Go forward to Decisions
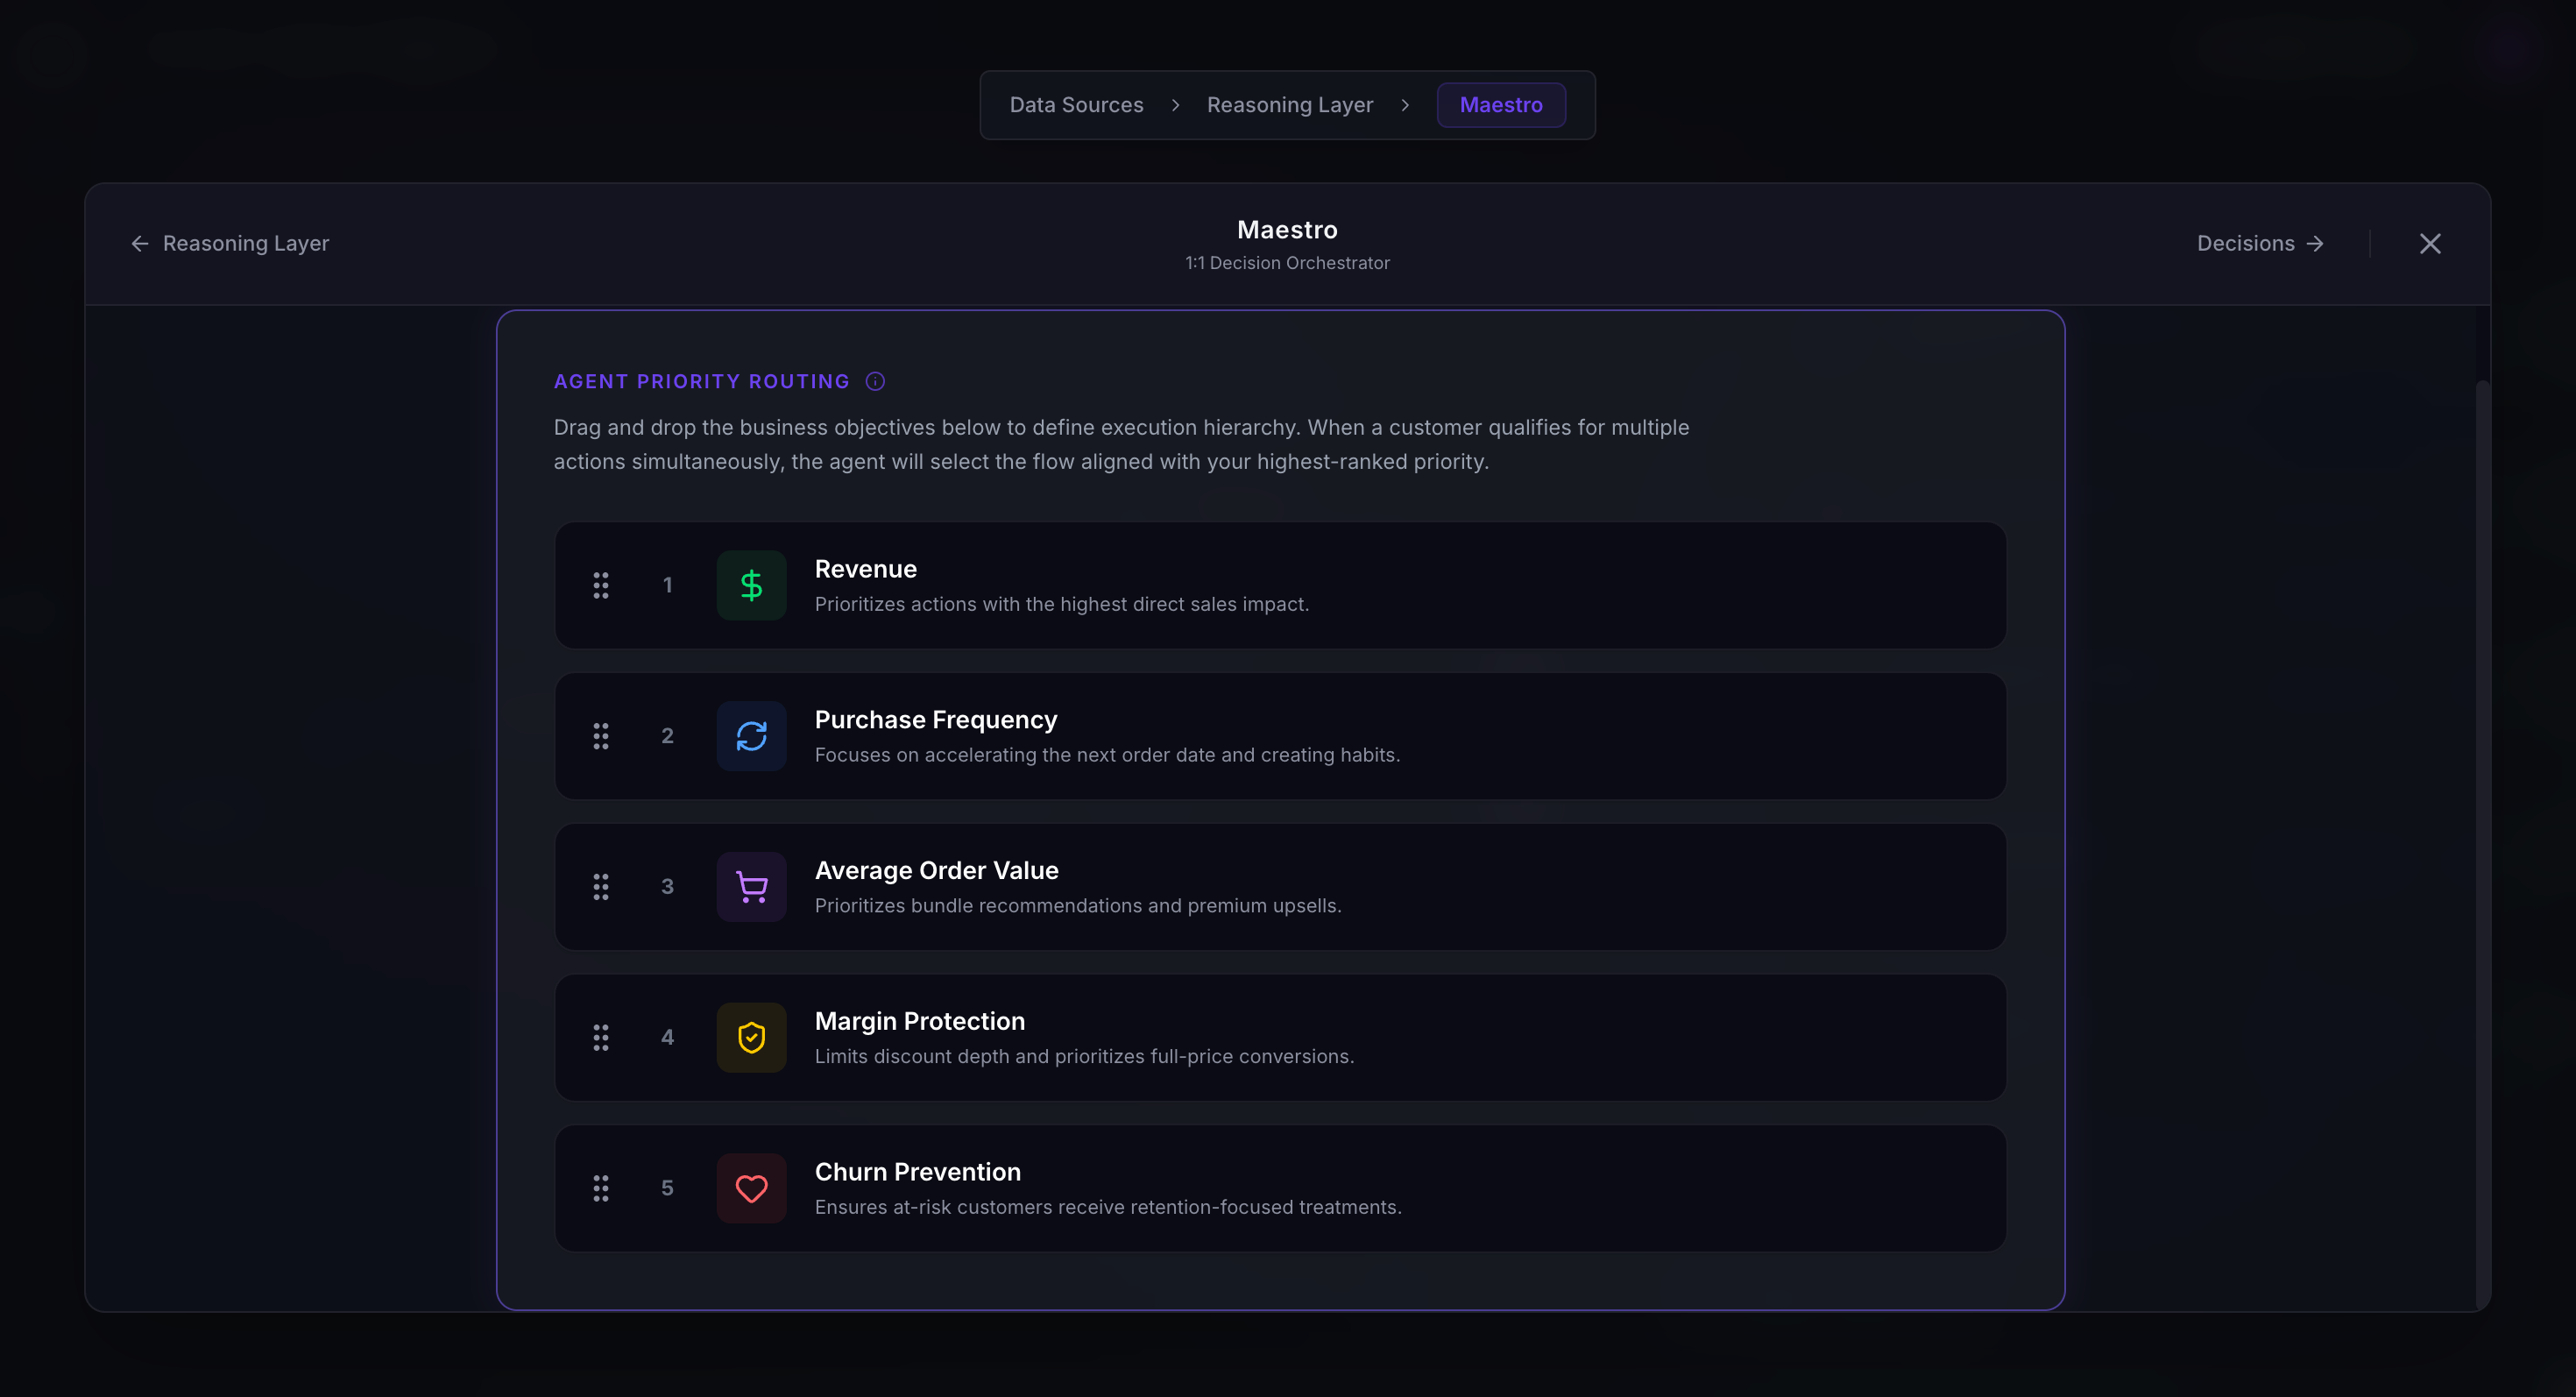This screenshot has width=2576, height=1397. (2259, 243)
